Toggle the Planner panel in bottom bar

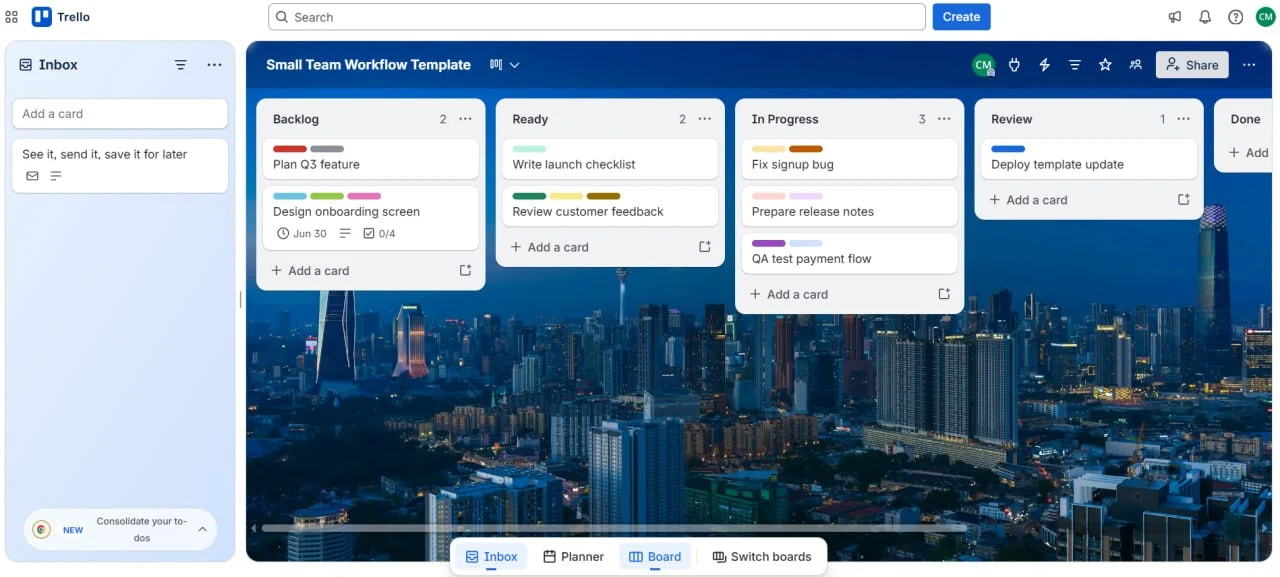(573, 557)
